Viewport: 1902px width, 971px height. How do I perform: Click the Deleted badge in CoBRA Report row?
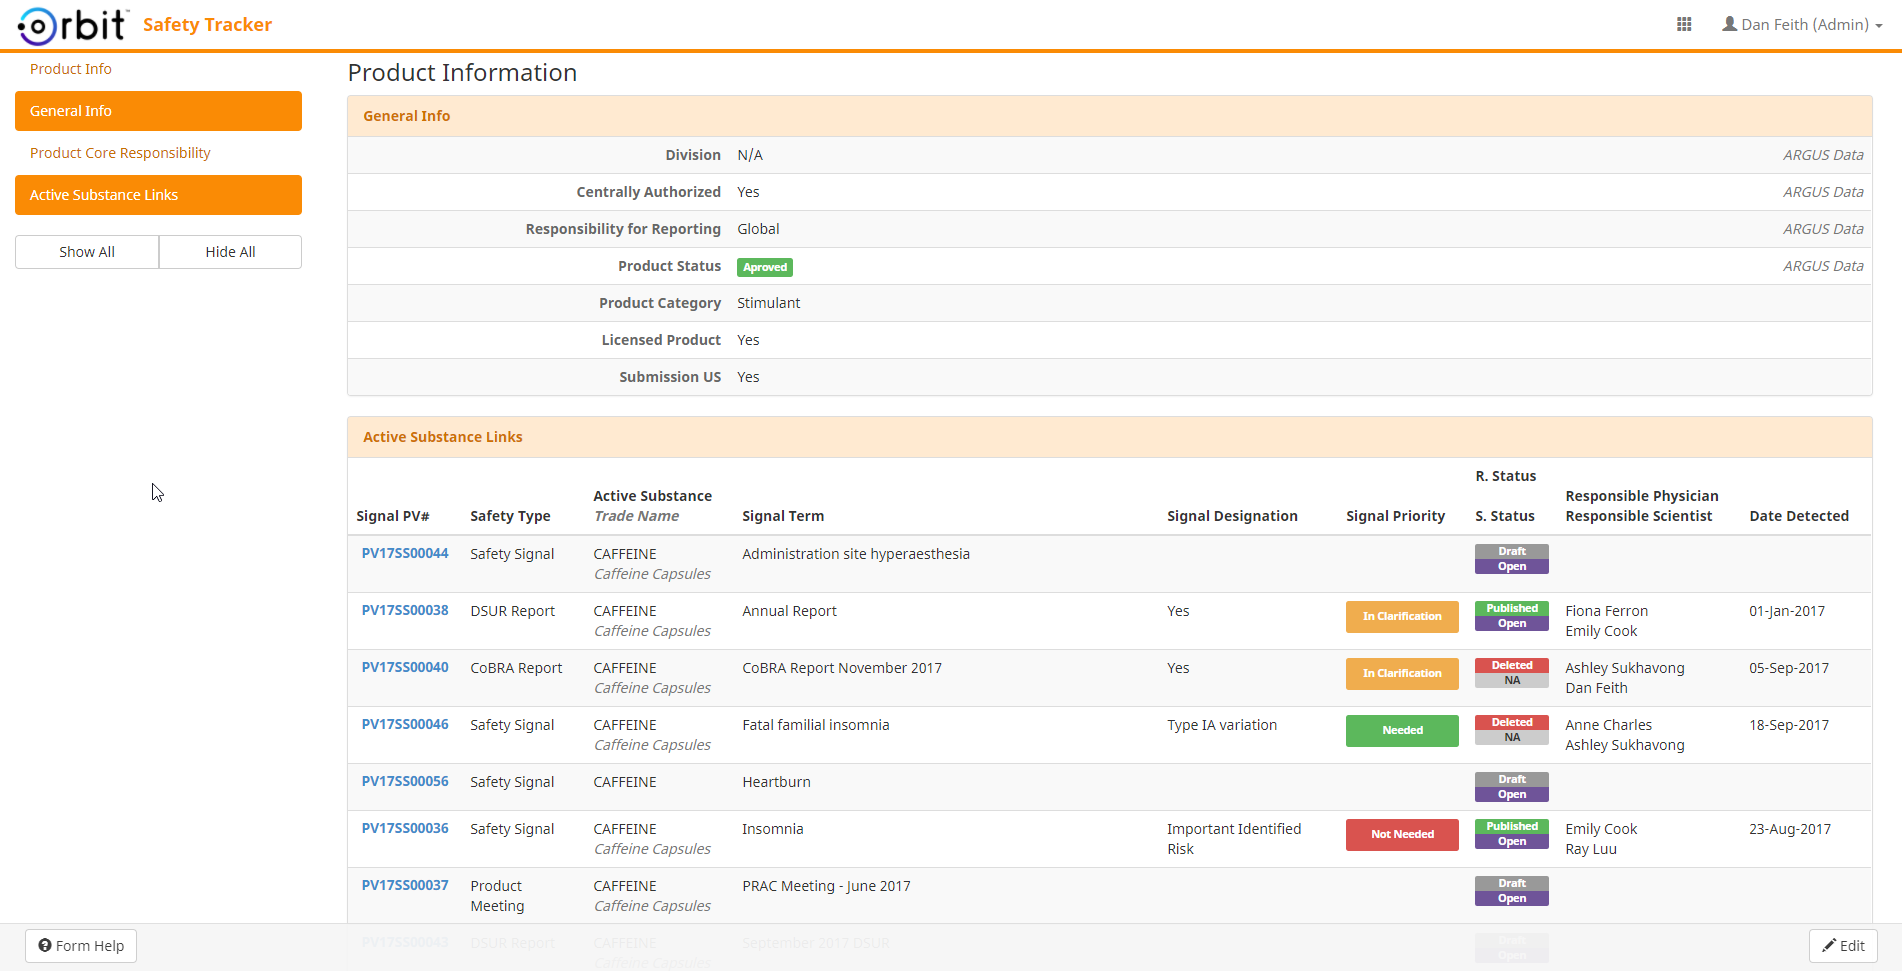click(x=1512, y=666)
